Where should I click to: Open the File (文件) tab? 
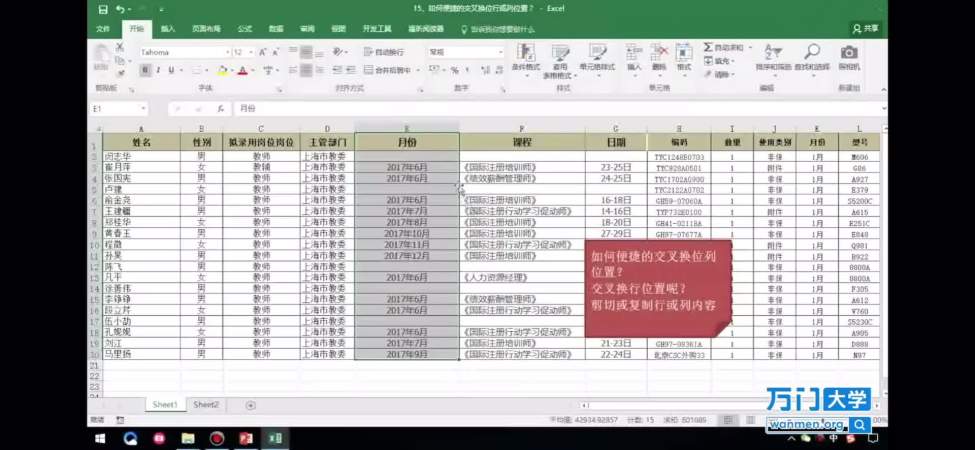pyautogui.click(x=103, y=29)
